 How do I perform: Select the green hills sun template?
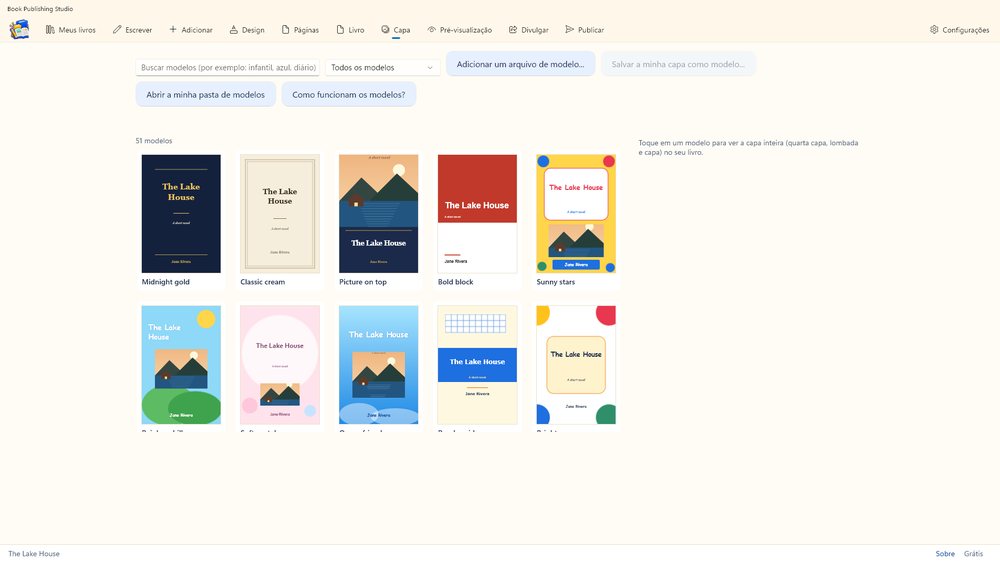coord(181,365)
